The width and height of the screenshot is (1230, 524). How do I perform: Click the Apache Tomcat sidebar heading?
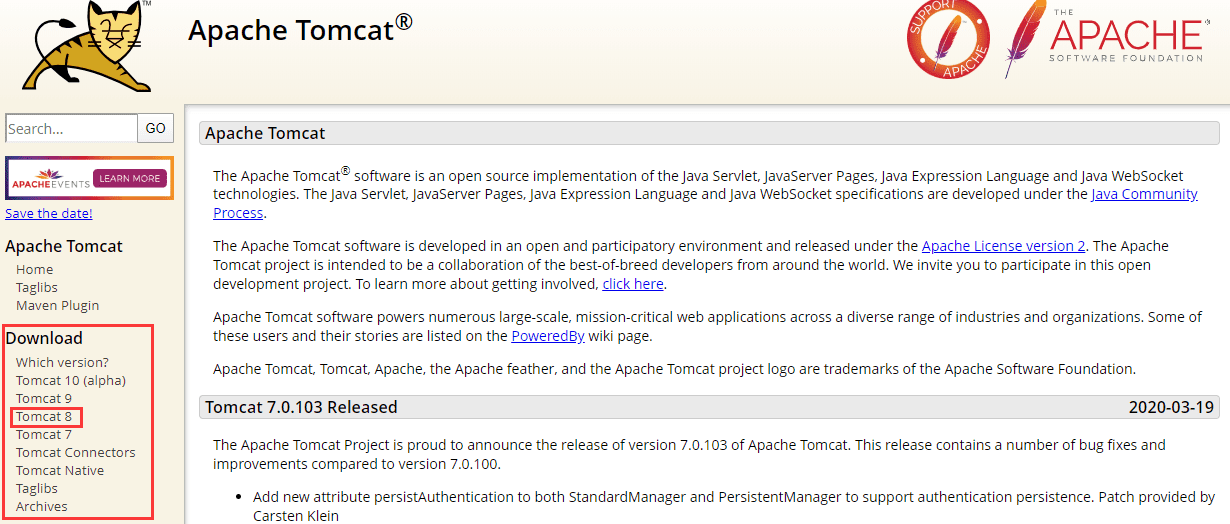pos(64,246)
